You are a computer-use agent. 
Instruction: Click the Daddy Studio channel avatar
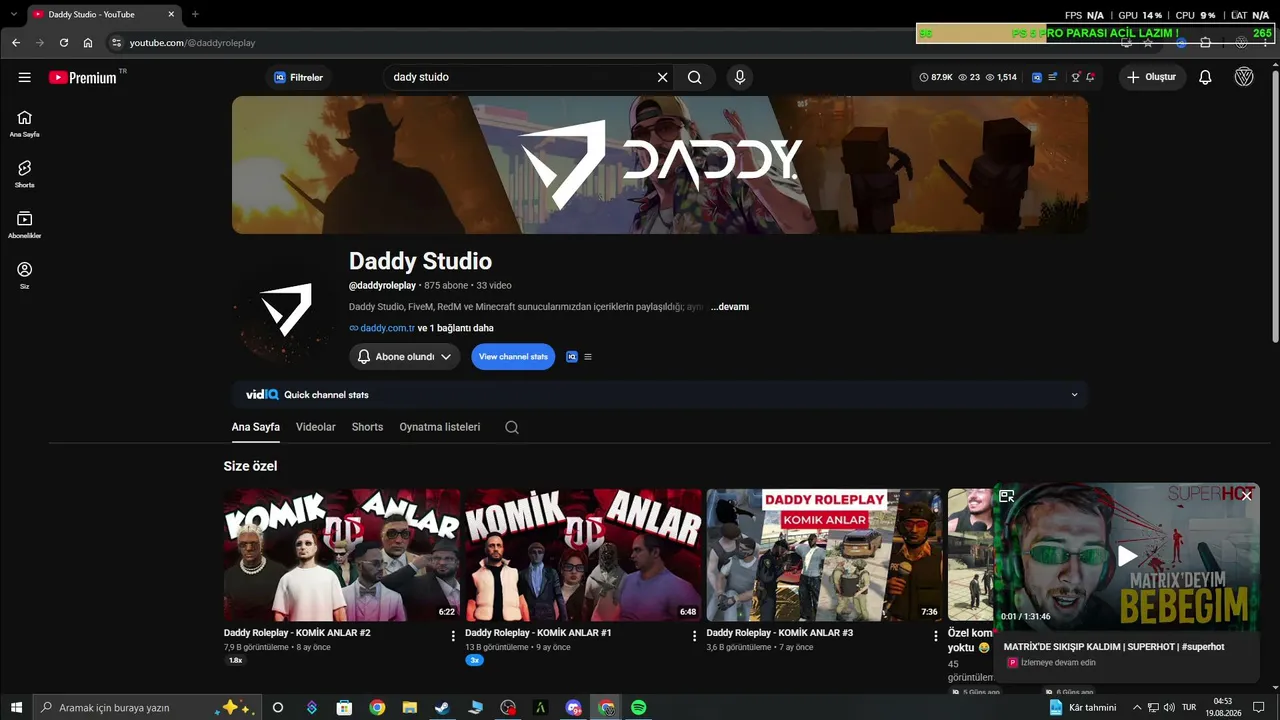point(284,309)
